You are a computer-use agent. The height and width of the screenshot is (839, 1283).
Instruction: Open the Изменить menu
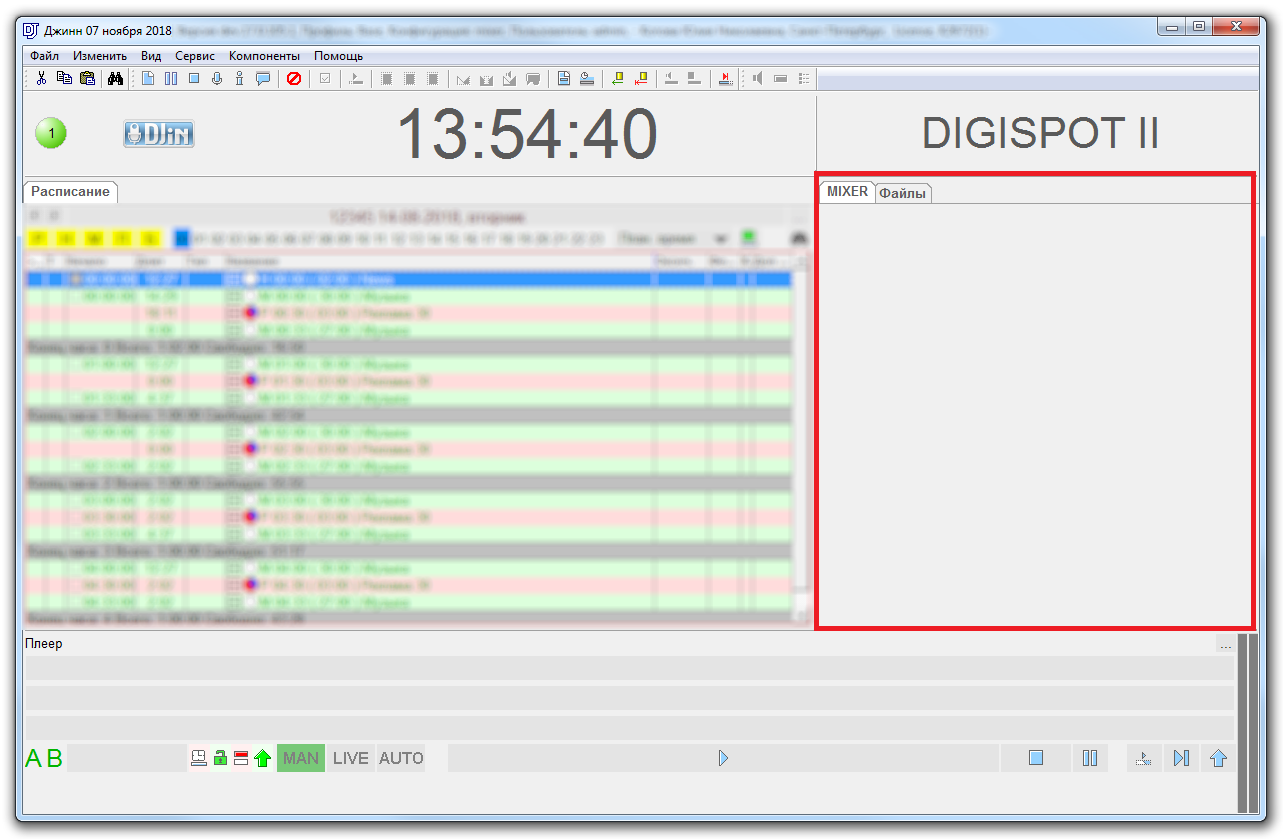(99, 56)
